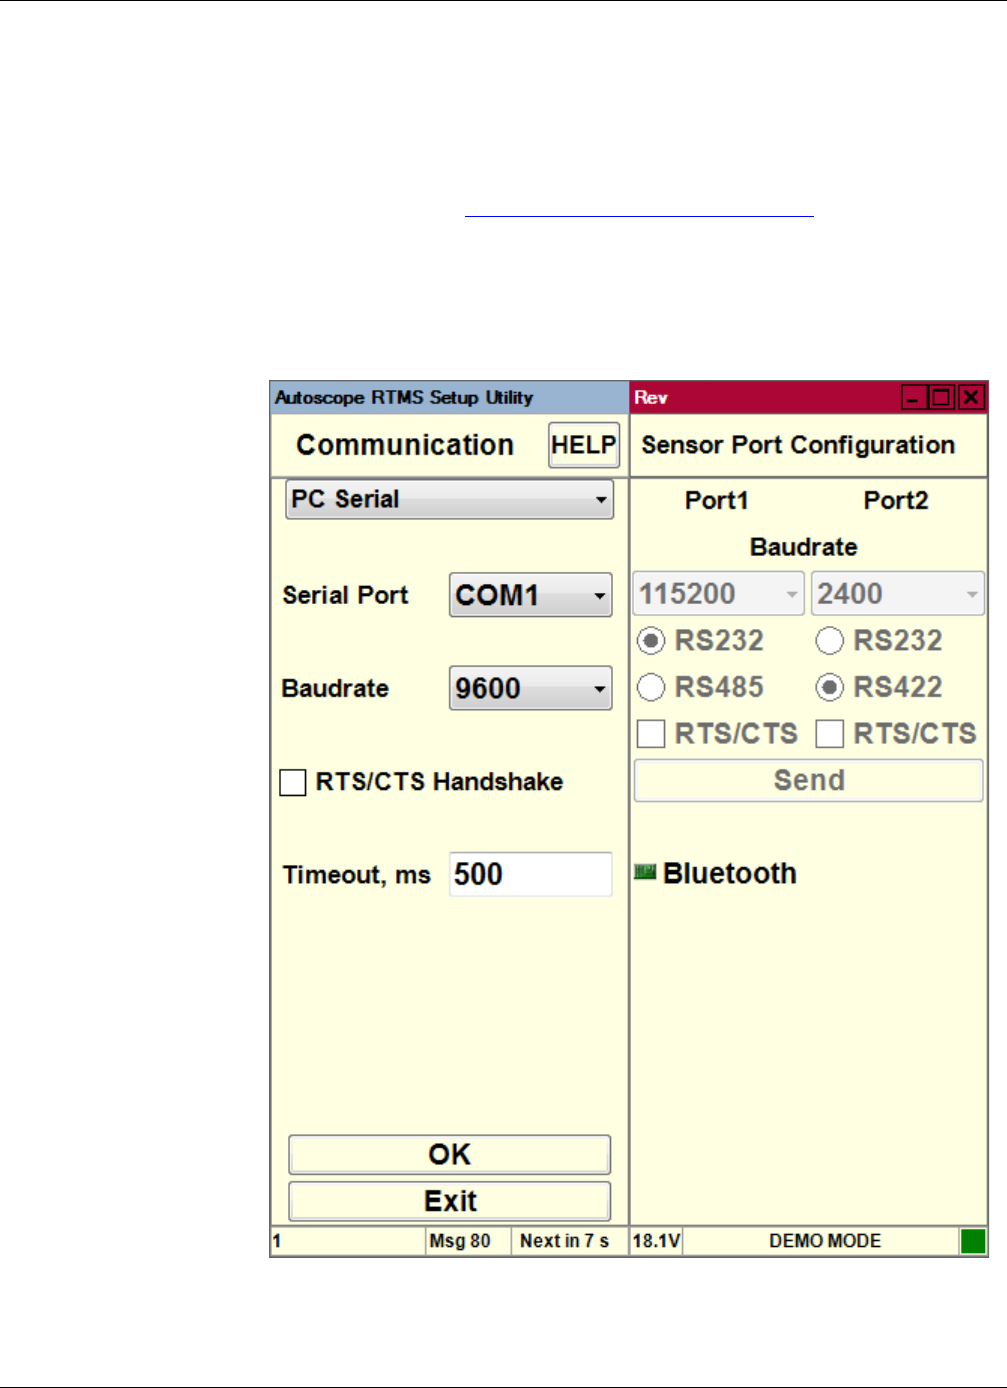Click the Communication heading

pos(405,445)
